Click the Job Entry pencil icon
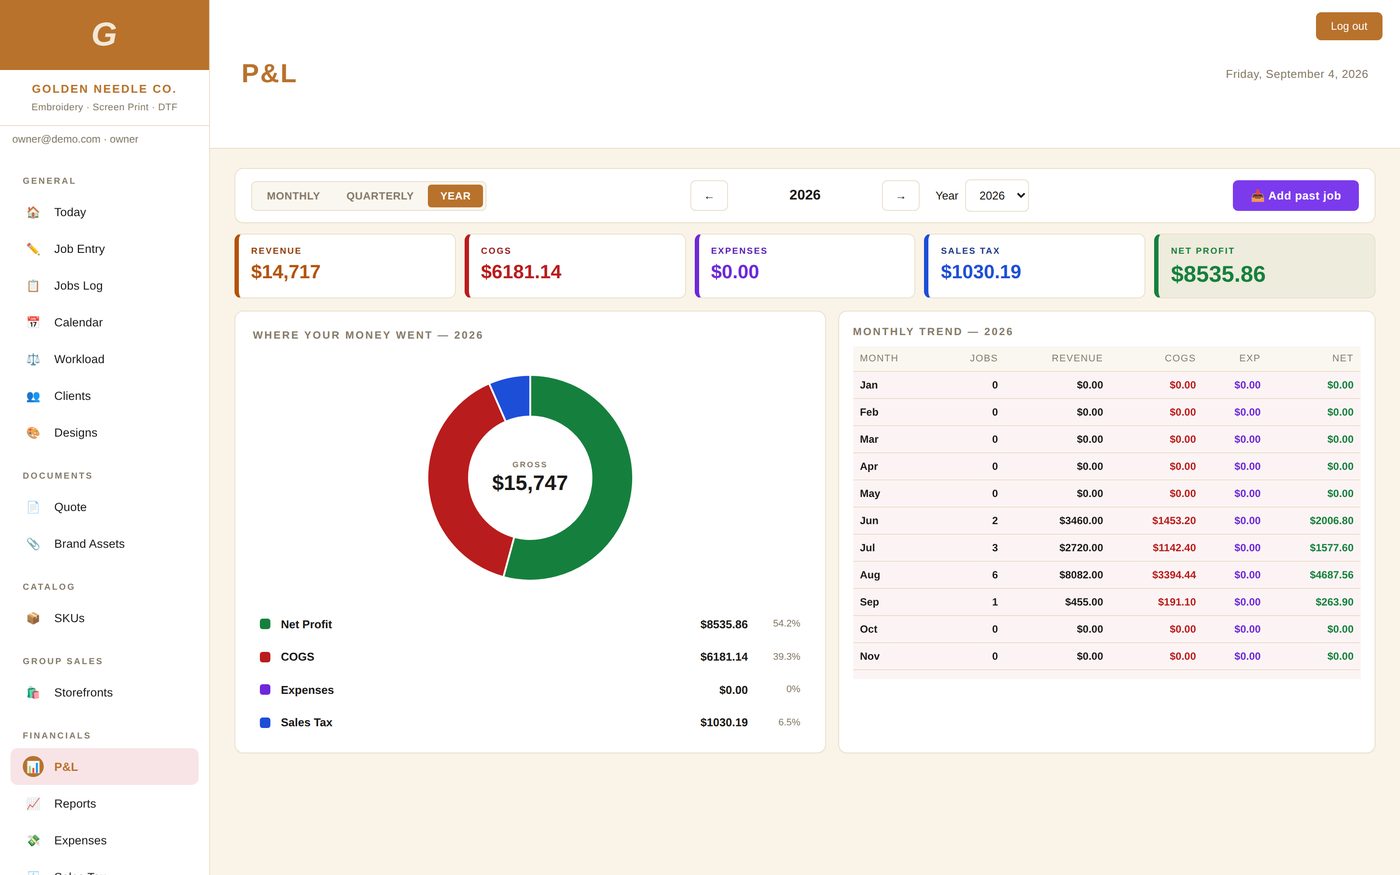The height and width of the screenshot is (875, 1400). click(33, 249)
